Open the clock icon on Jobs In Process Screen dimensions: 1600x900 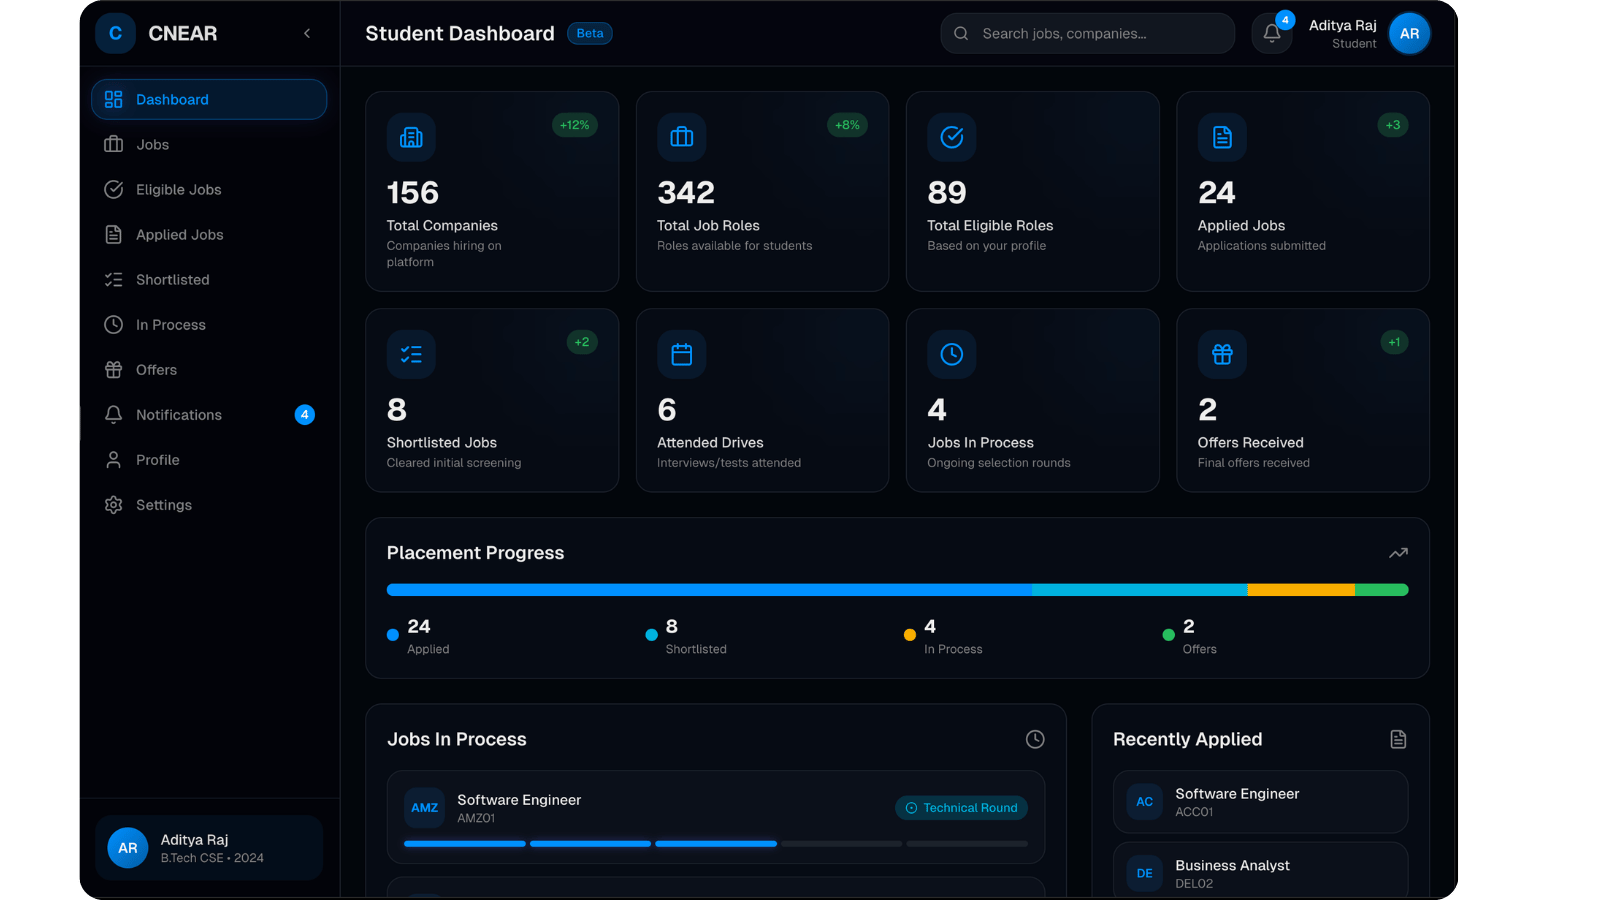pyautogui.click(x=1035, y=739)
